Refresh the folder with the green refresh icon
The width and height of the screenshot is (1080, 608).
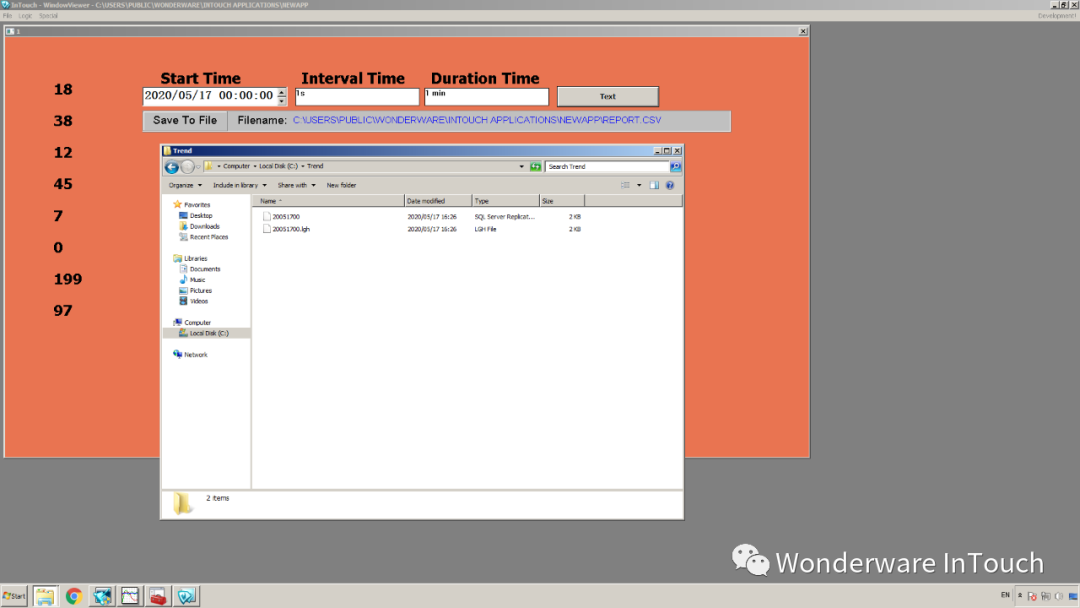[533, 165]
